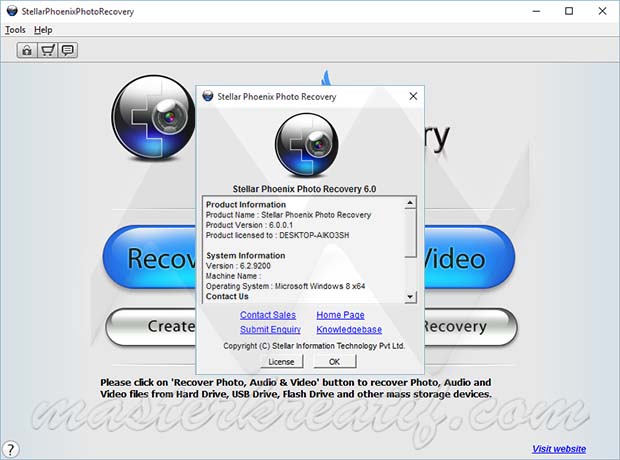Click the info box scroll down arrow
The width and height of the screenshot is (620, 460).
click(x=410, y=297)
